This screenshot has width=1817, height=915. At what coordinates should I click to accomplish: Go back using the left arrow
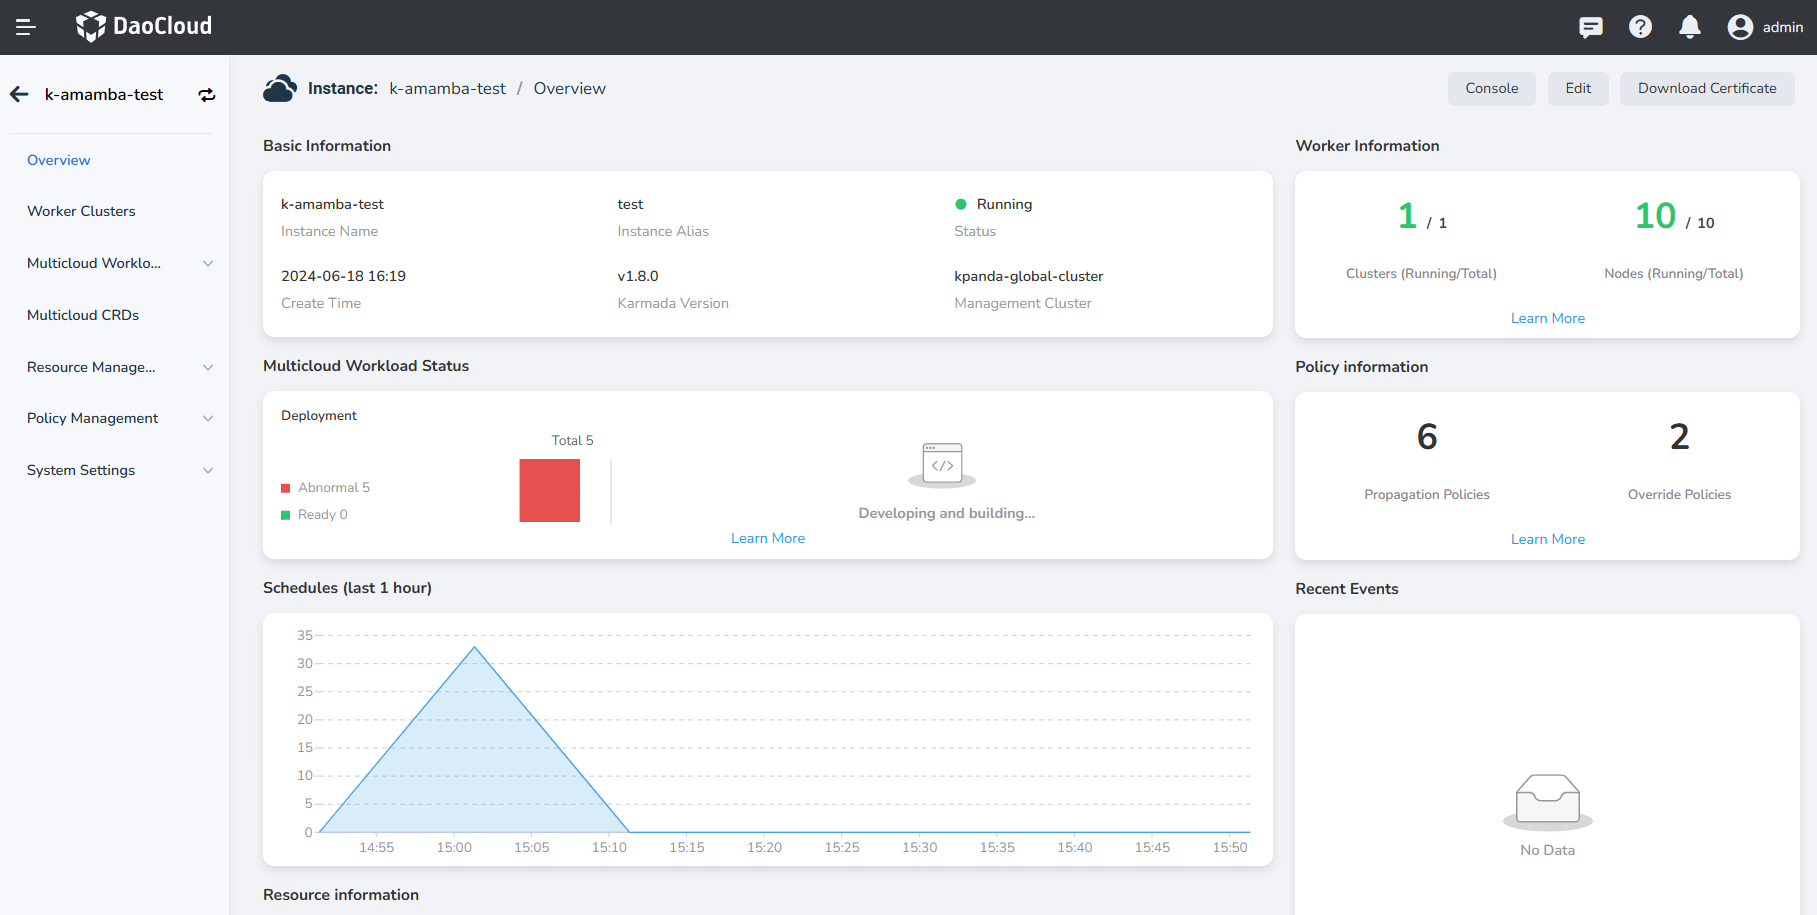tap(19, 94)
